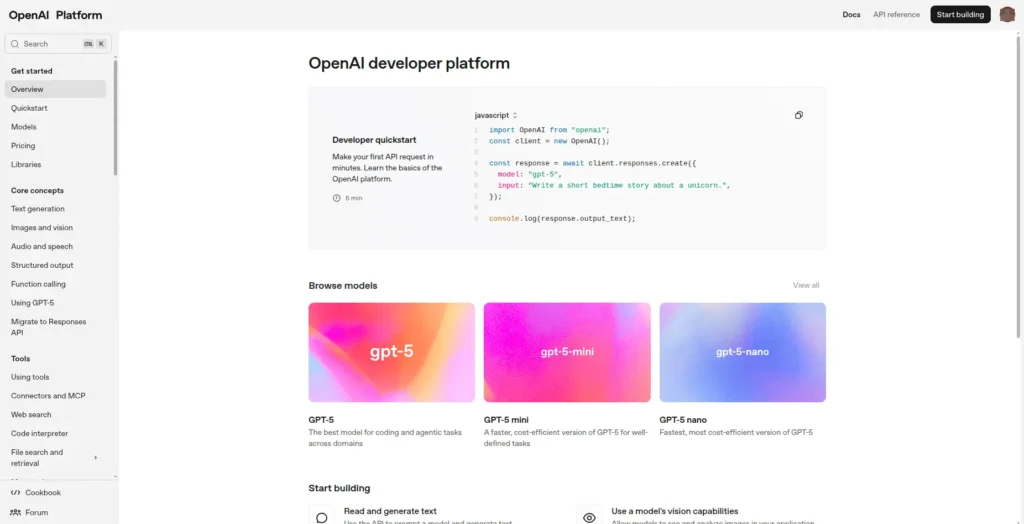Screen dimensions: 1024x524
Task: Open Structured output page
Action: (42, 265)
